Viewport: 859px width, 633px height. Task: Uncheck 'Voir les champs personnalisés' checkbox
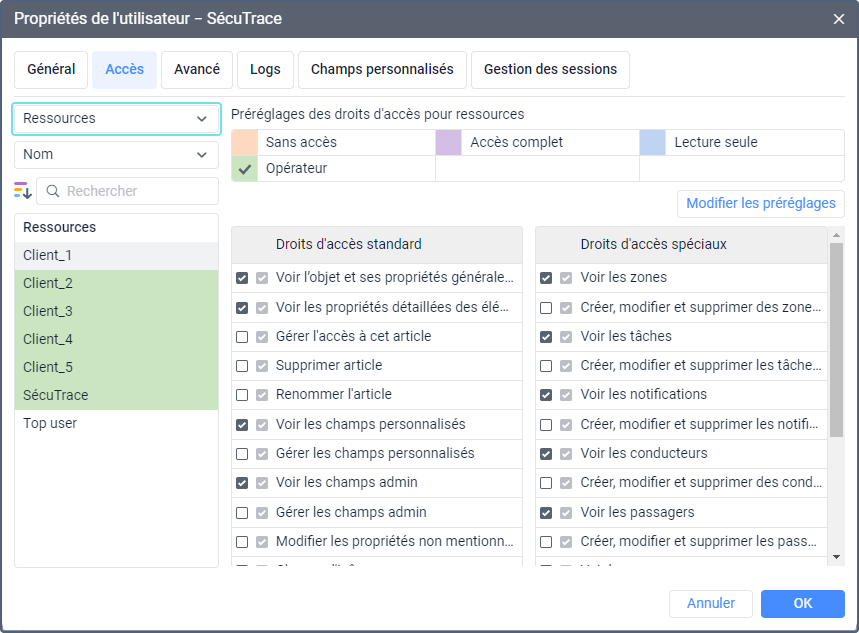[x=242, y=425]
